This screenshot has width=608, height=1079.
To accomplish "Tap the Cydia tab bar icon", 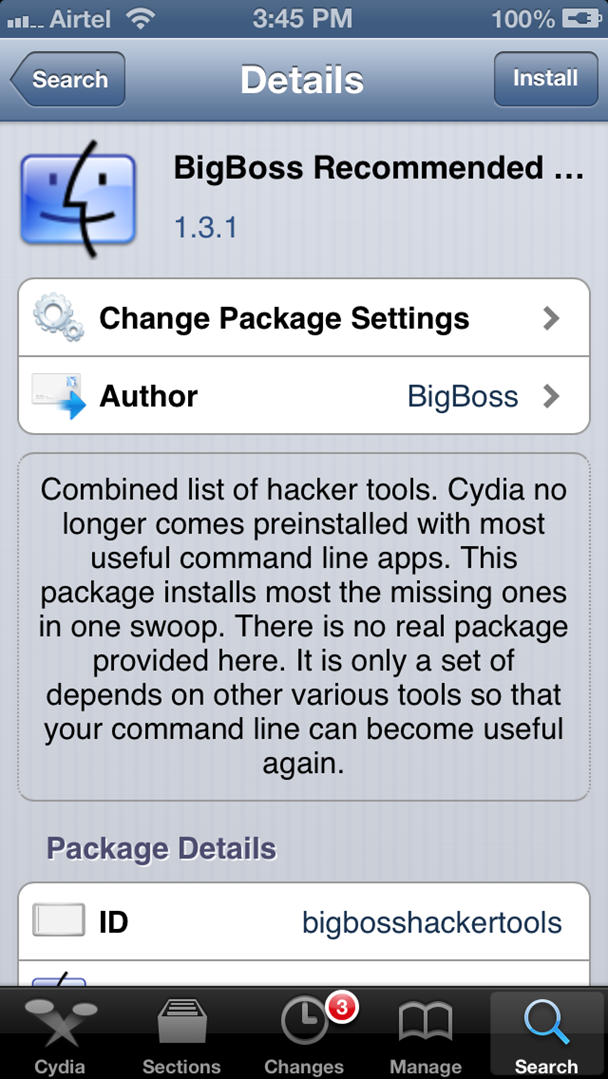I will (x=60, y=1024).
